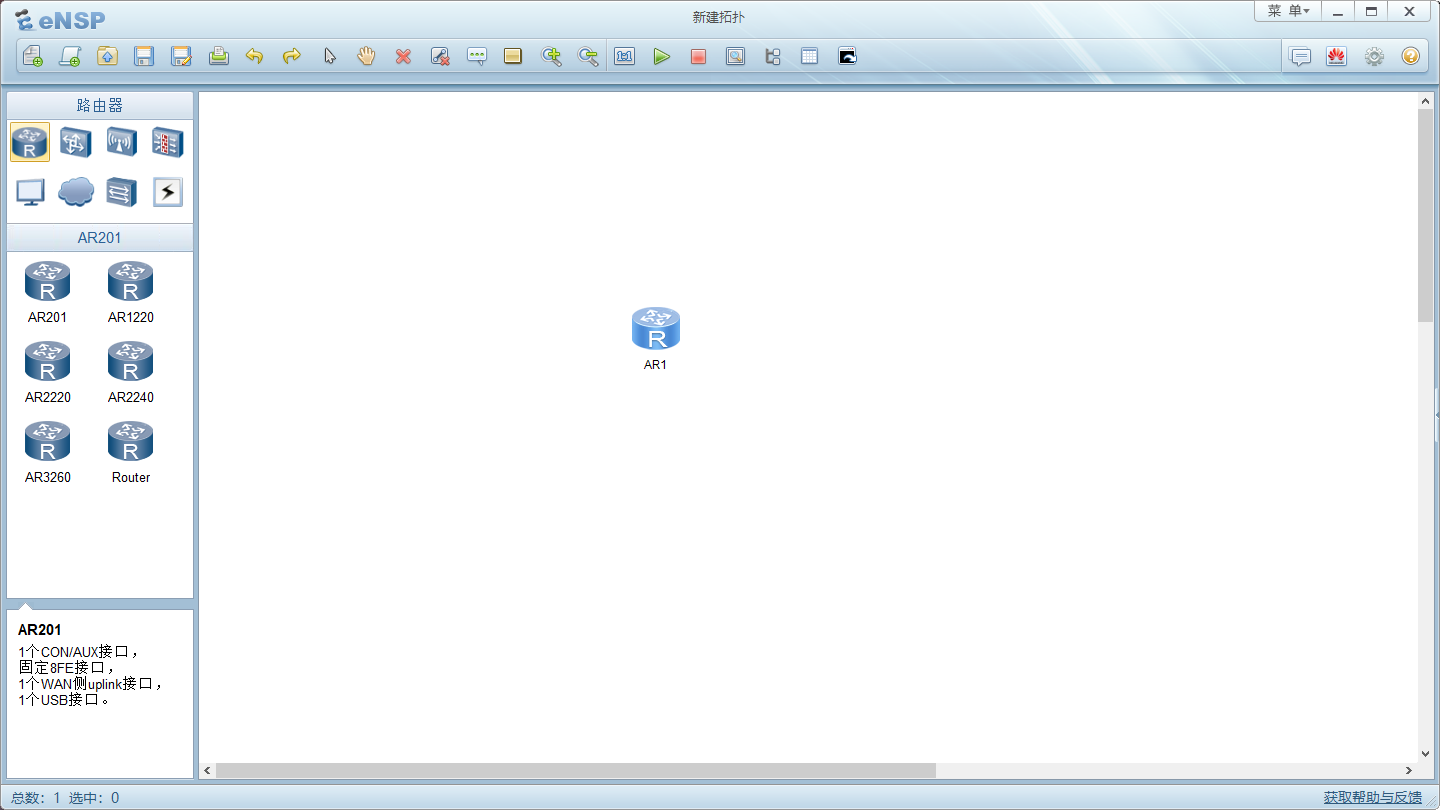Image resolution: width=1440 pixels, height=810 pixels.
Task: Click the delete all connections icon
Action: pyautogui.click(x=440, y=57)
